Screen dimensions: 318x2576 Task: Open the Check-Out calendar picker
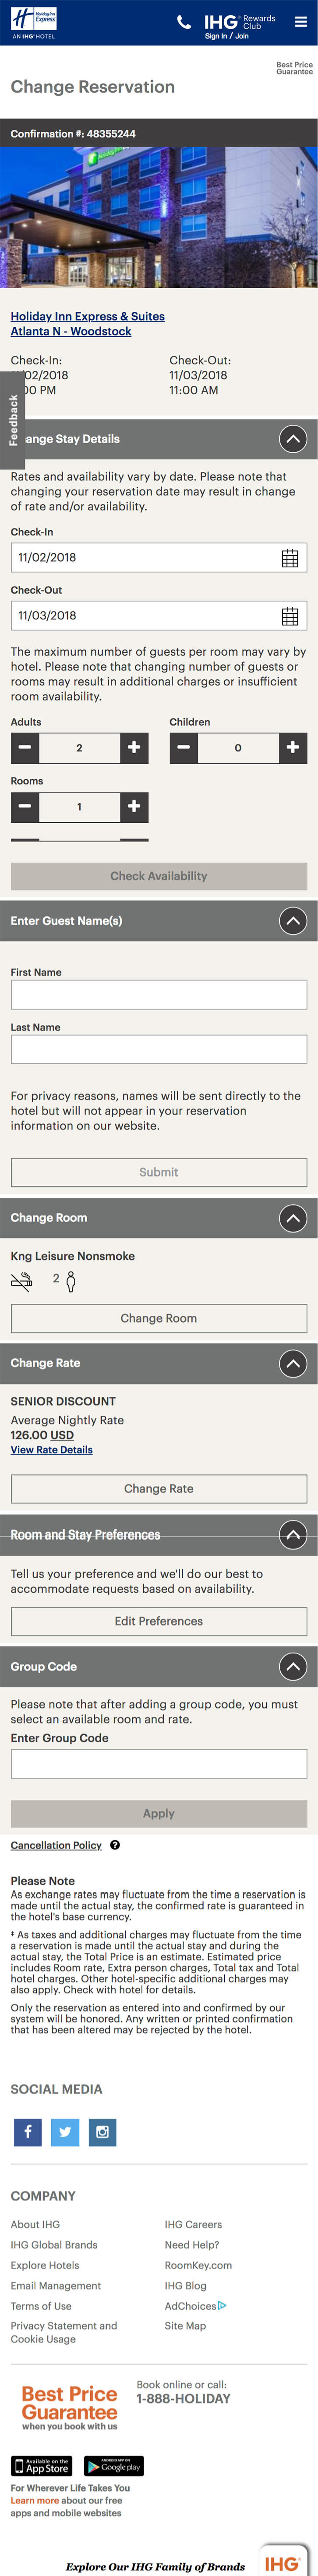click(x=289, y=616)
